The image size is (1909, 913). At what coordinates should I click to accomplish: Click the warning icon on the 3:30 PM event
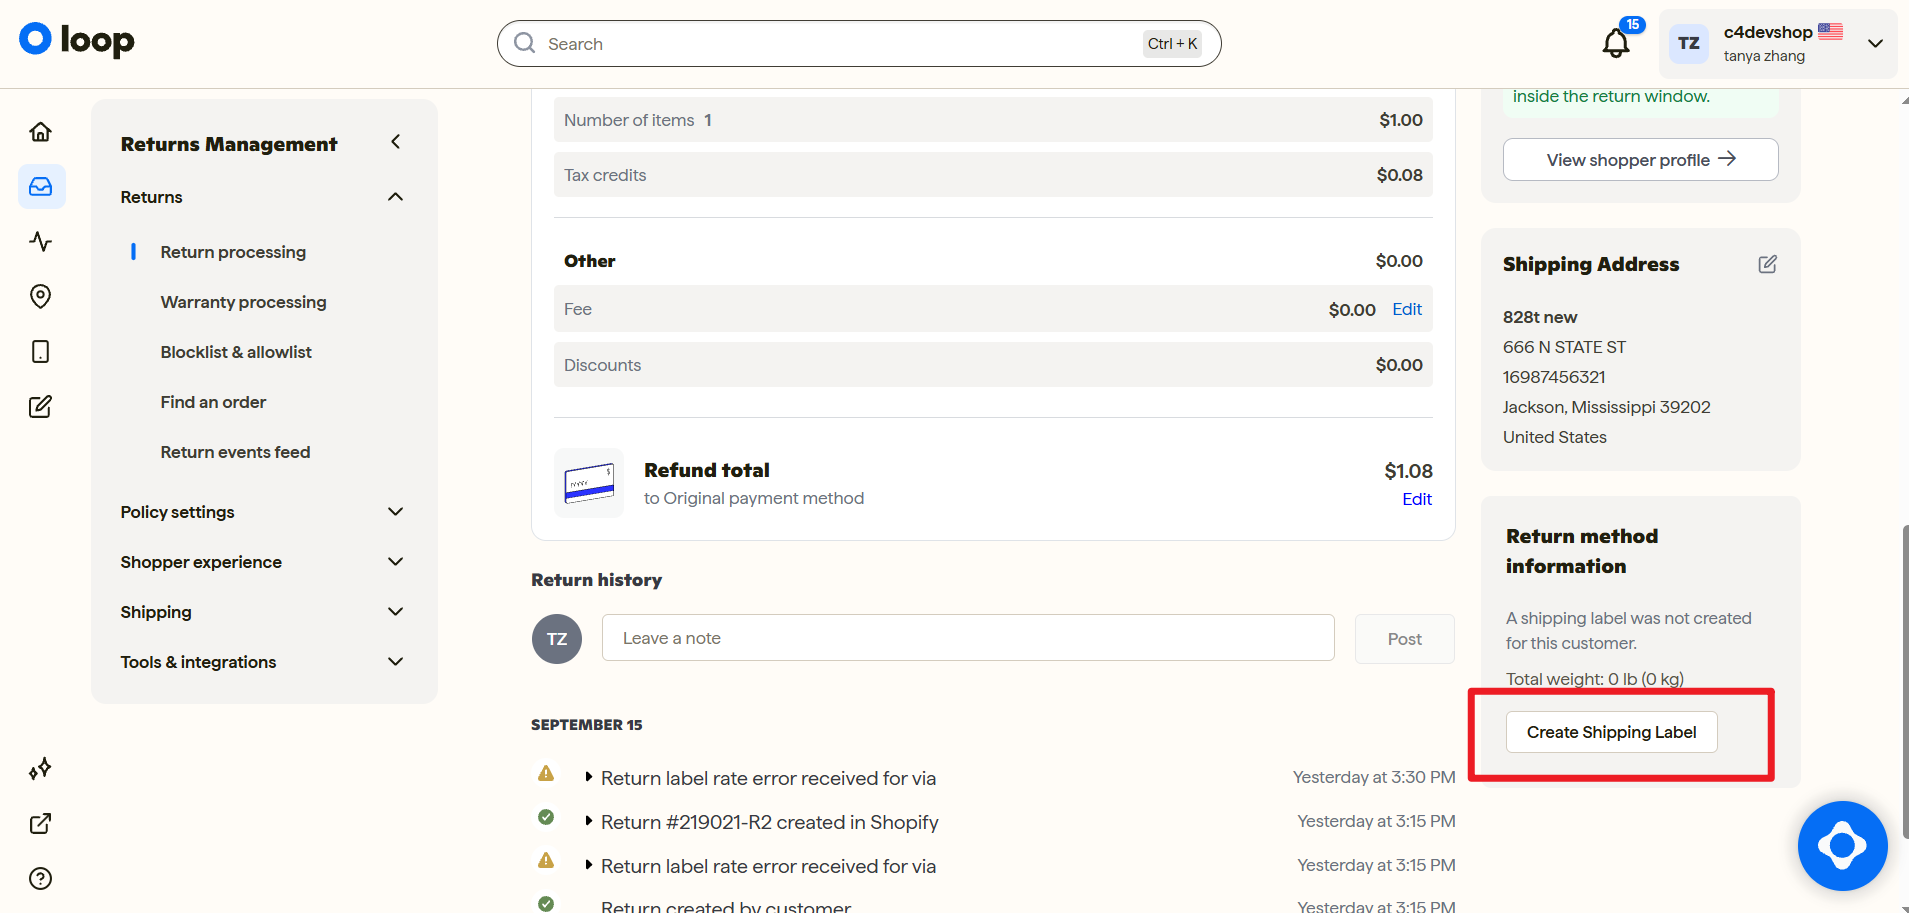(546, 773)
